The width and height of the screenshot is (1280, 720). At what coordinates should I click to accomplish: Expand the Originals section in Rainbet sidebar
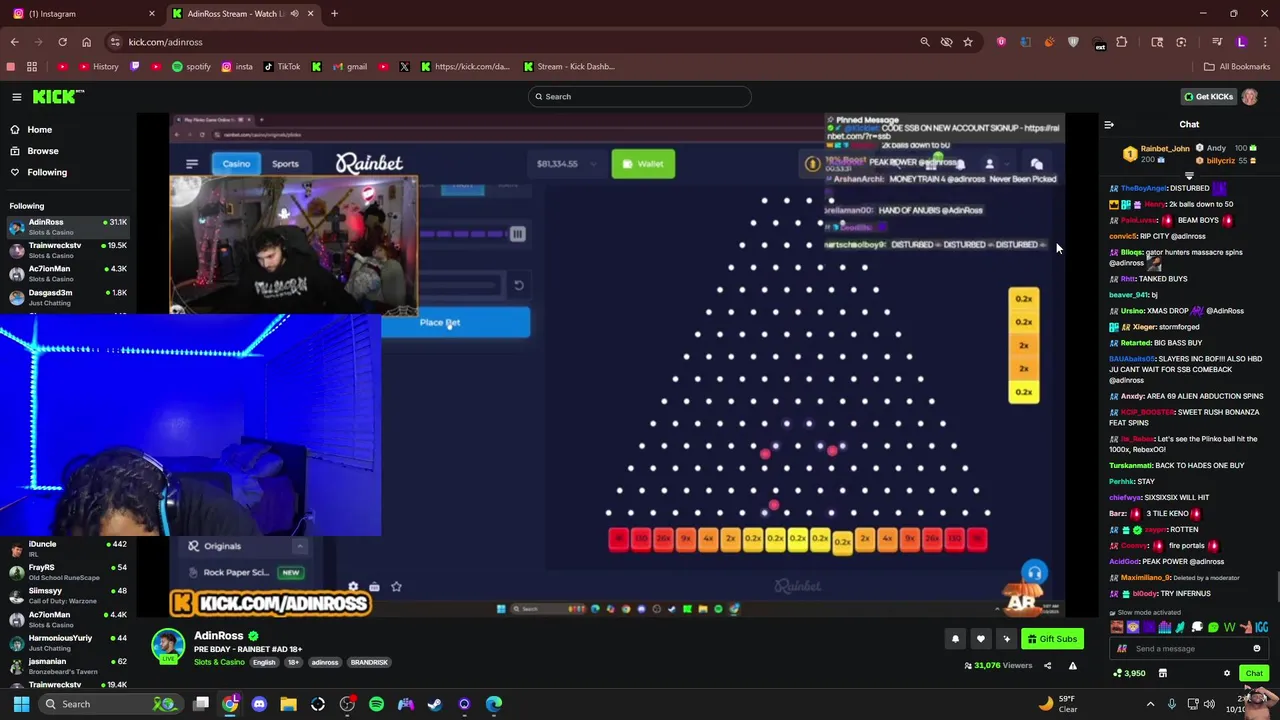click(300, 546)
